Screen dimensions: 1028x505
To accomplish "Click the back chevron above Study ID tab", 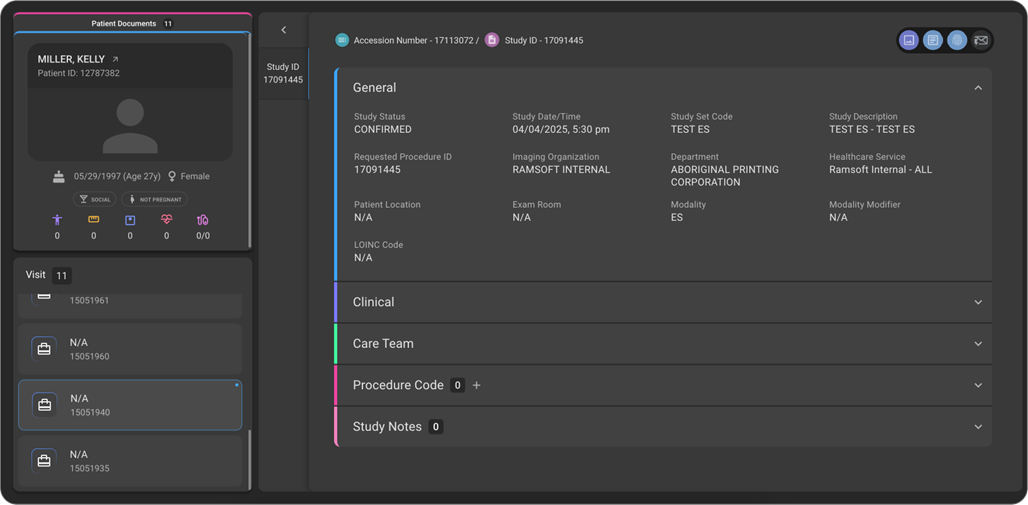I will [x=284, y=30].
